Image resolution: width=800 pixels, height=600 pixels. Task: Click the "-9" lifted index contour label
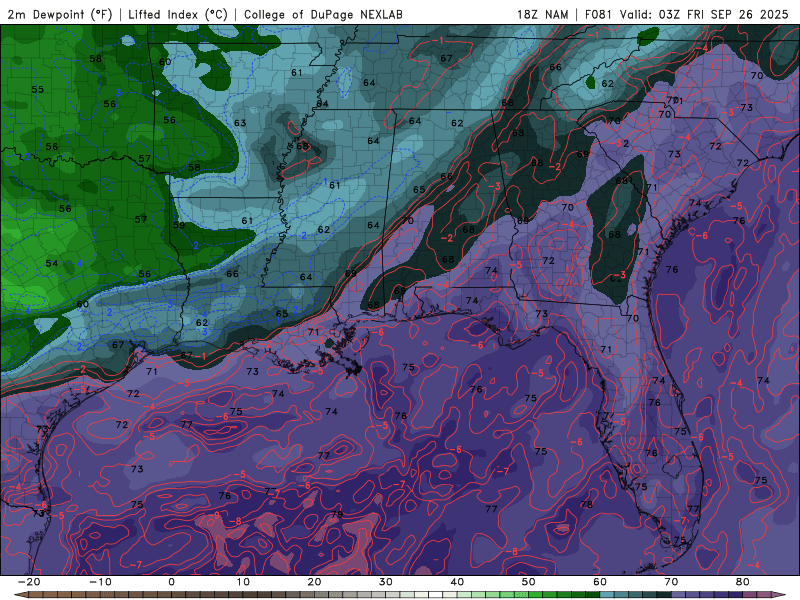(x=215, y=515)
